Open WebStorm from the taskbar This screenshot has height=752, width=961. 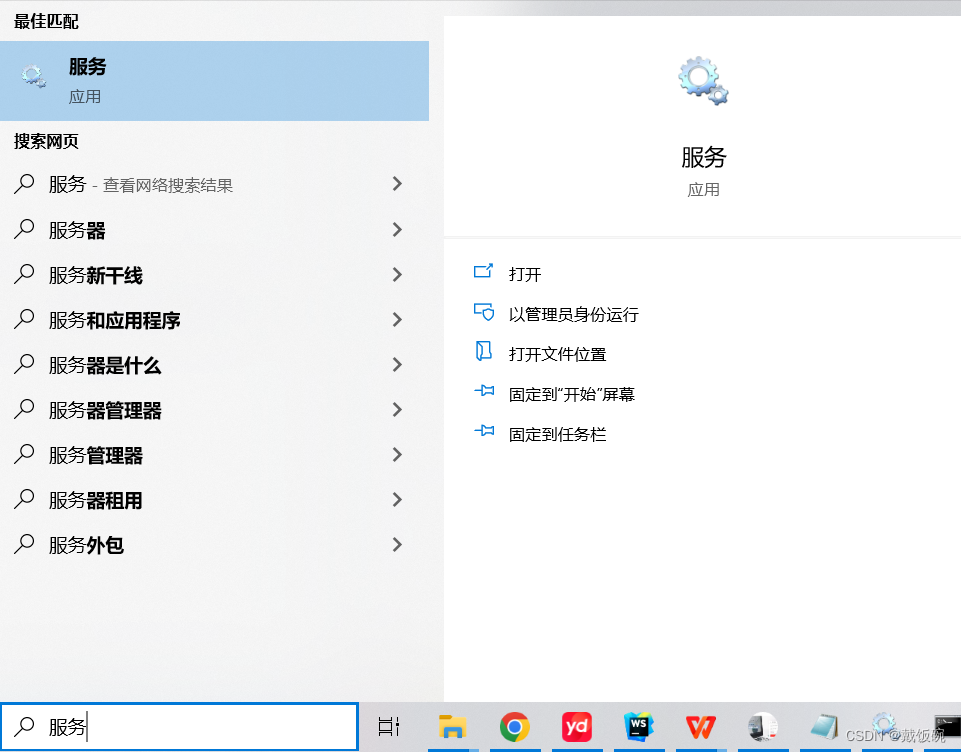638,727
